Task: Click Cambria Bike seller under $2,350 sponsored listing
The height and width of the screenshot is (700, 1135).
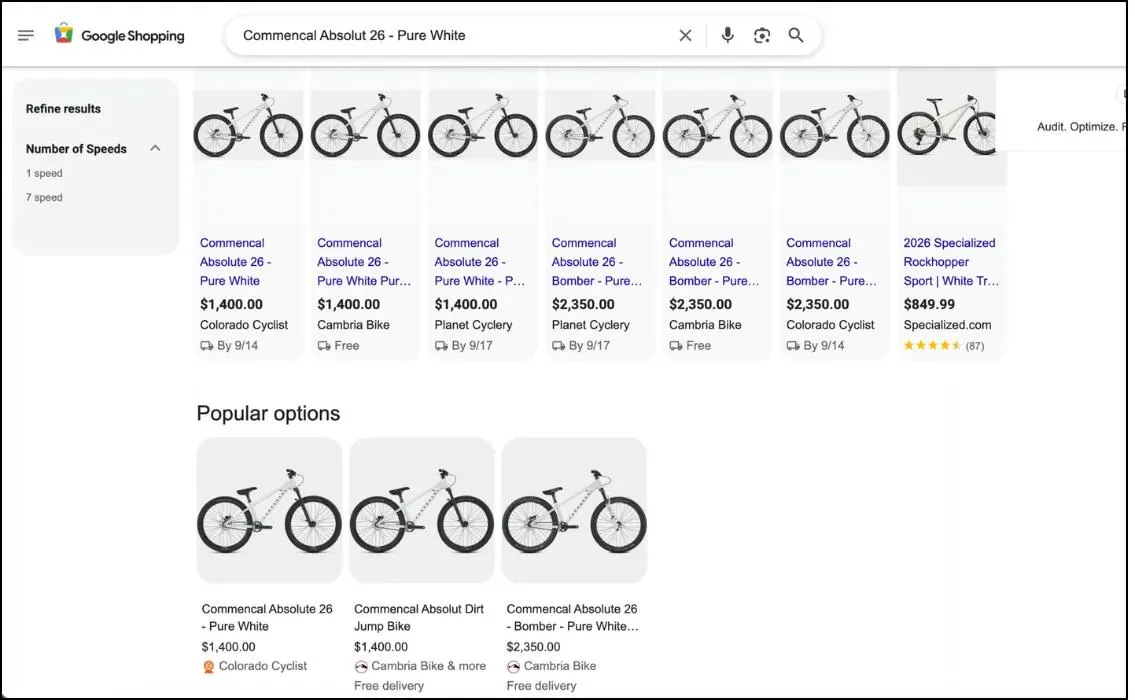Action: pyautogui.click(x=705, y=325)
